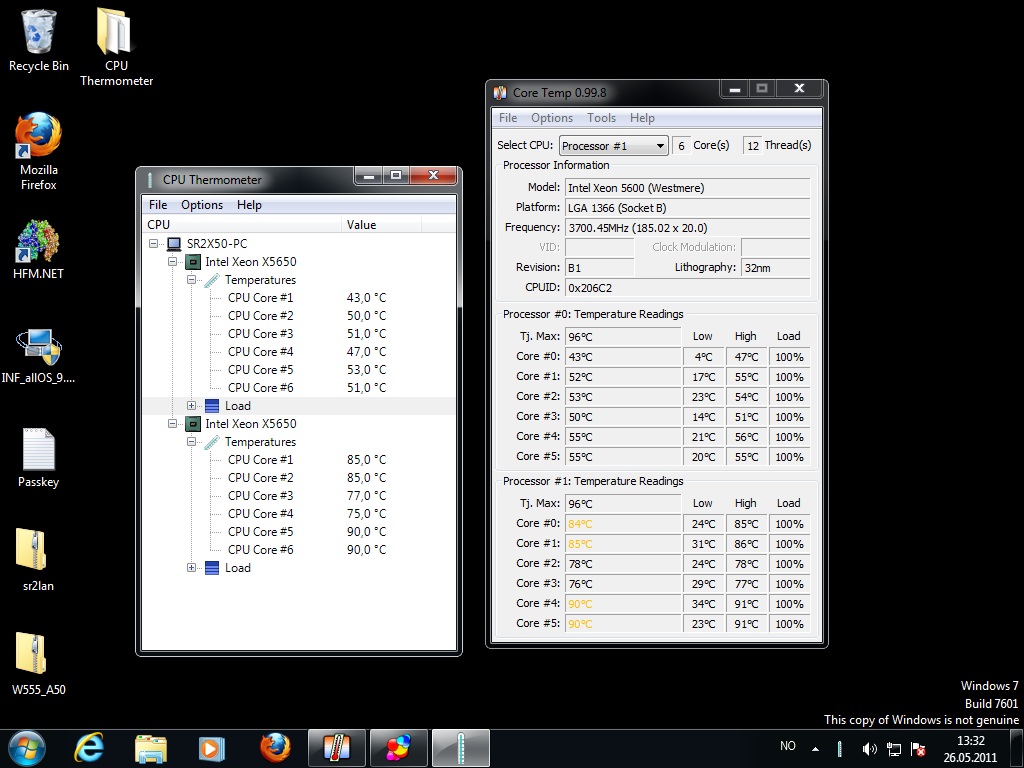Click the second Intel Xeon X5650 chip icon
The image size is (1024, 768).
point(193,424)
